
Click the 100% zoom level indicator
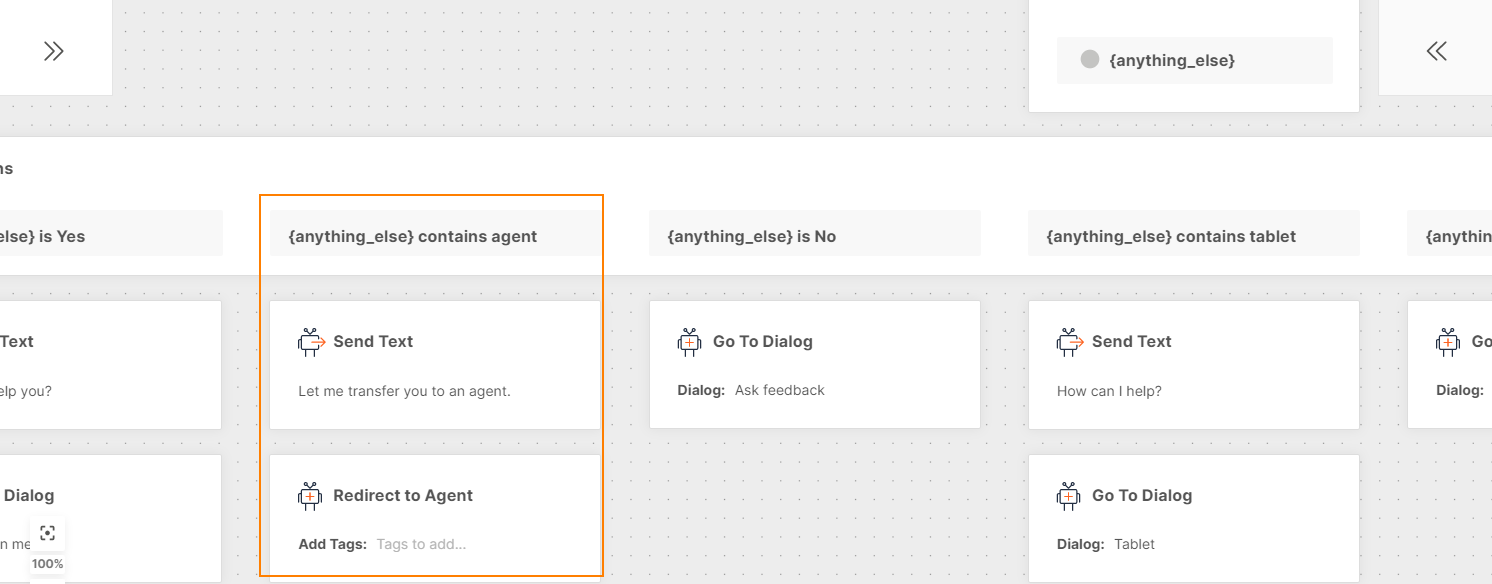[47, 564]
